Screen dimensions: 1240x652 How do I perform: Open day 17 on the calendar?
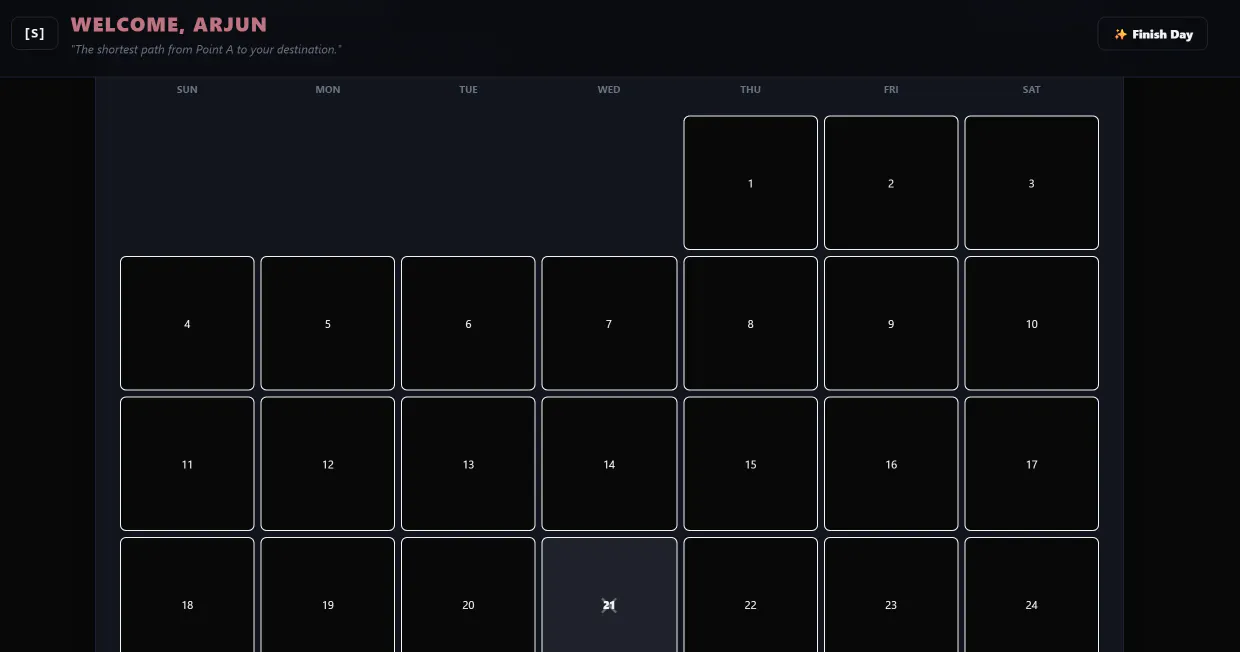(x=1032, y=464)
